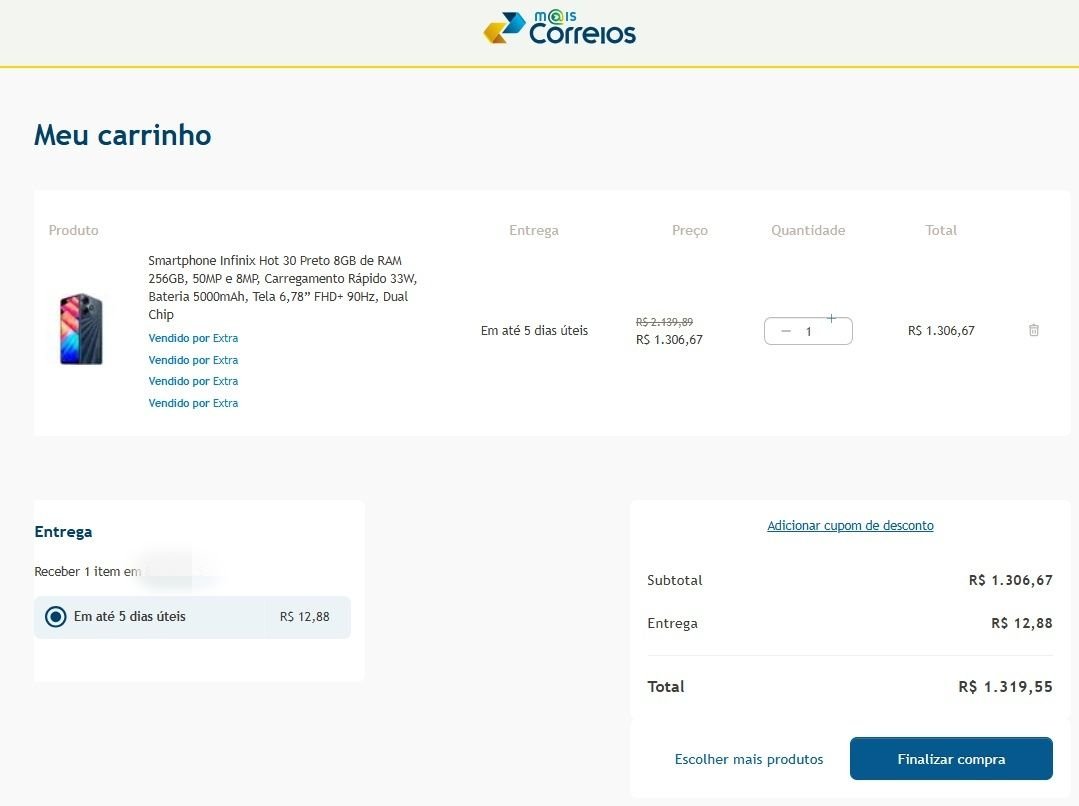
Task: Increase quantity with the plus icon
Action: (x=831, y=319)
